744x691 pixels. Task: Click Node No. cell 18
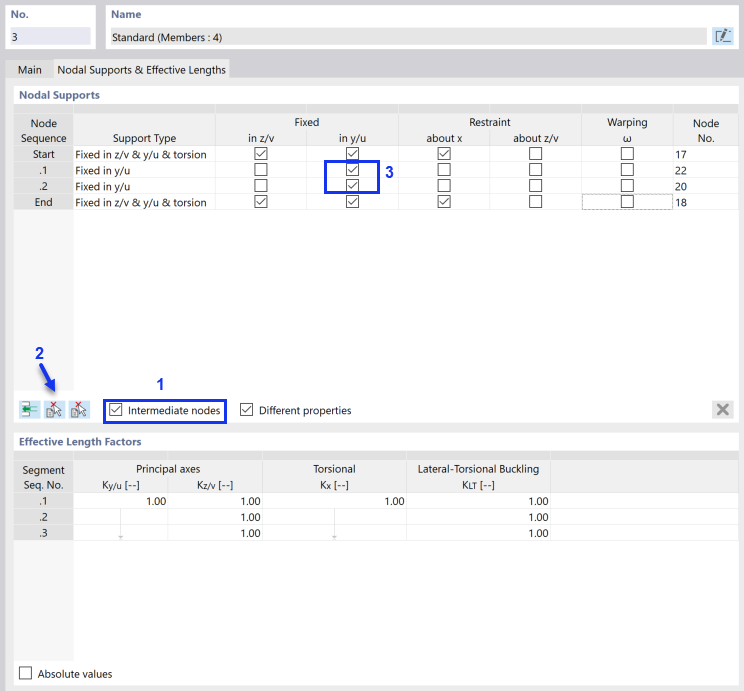tap(706, 202)
